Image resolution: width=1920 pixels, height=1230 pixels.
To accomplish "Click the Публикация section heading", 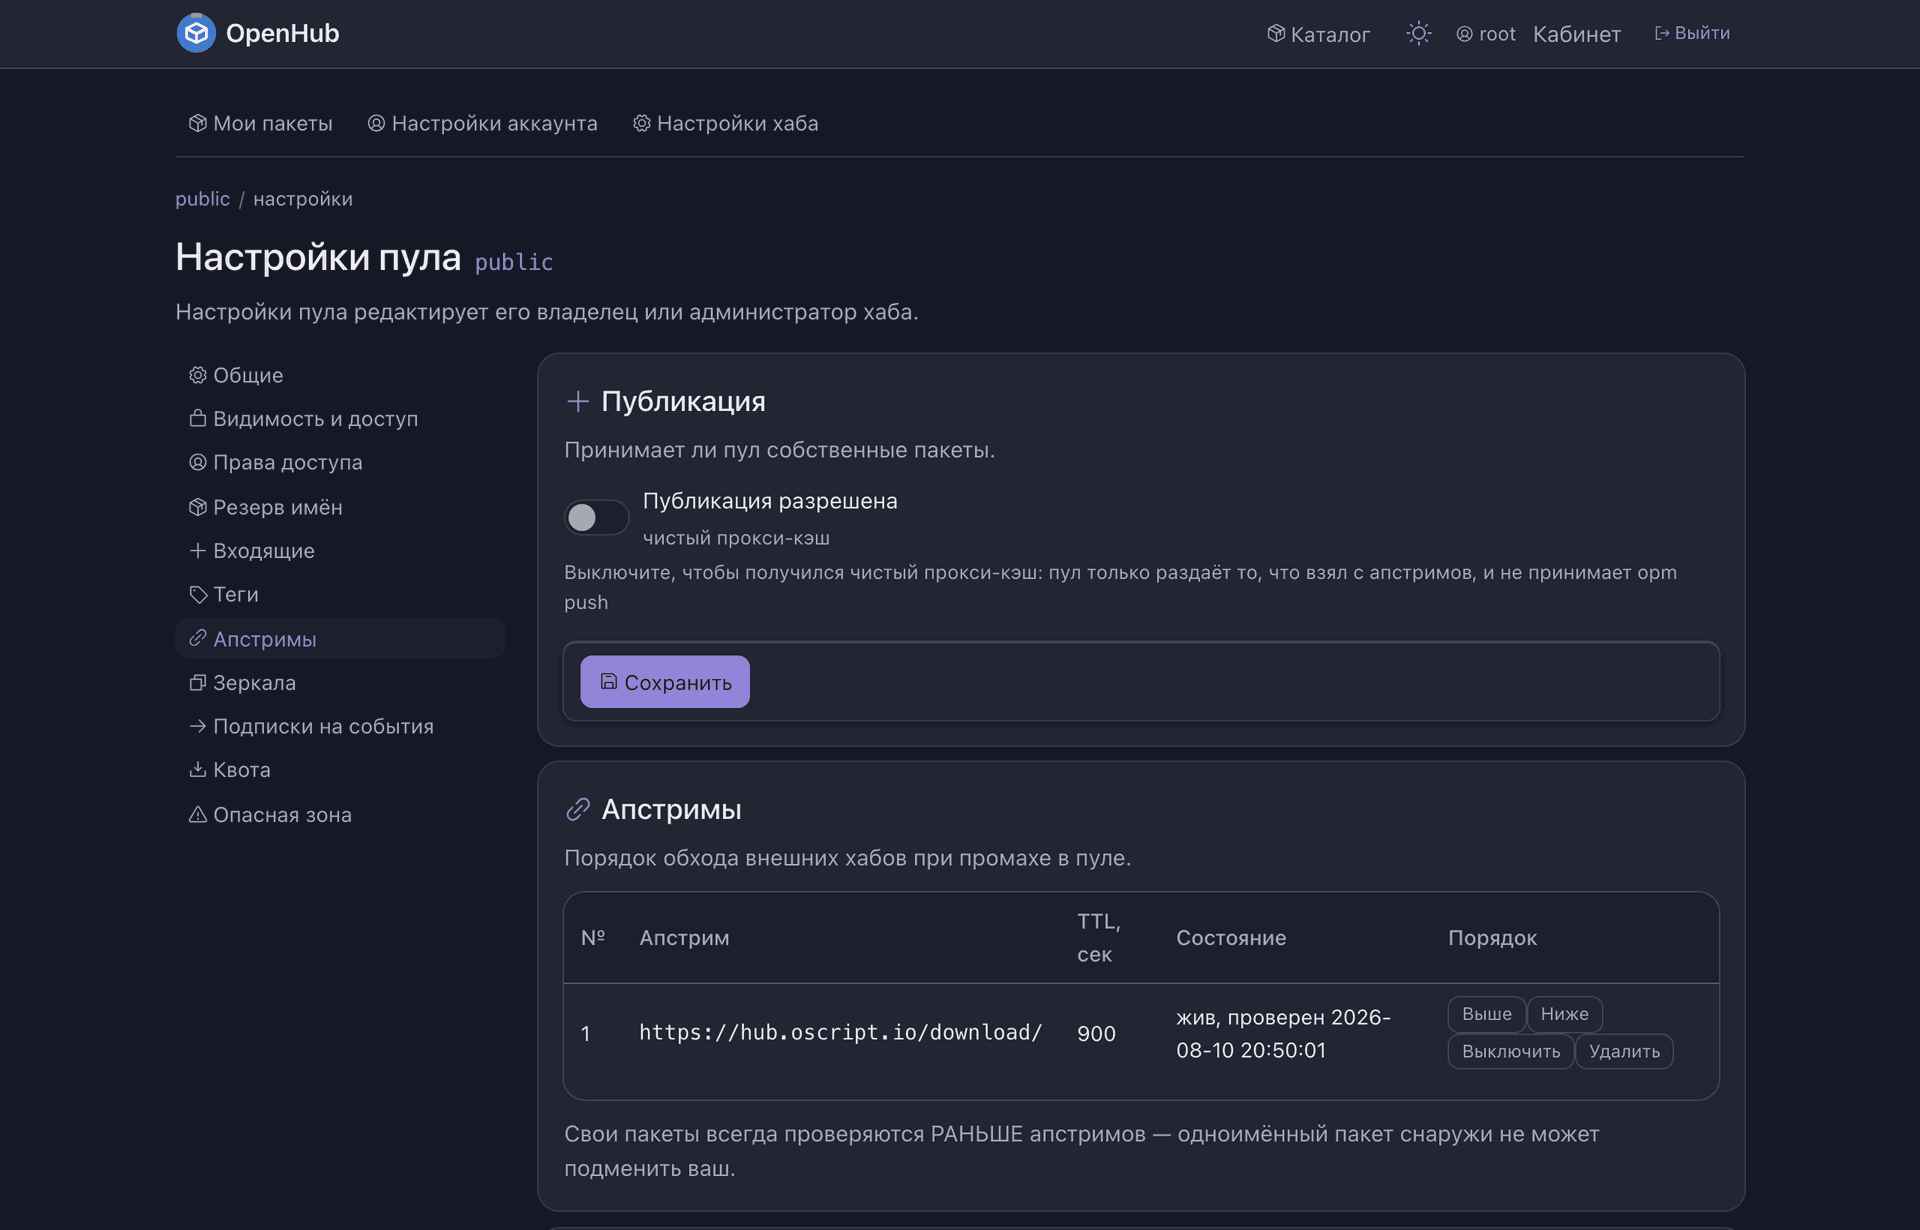I will 683,401.
